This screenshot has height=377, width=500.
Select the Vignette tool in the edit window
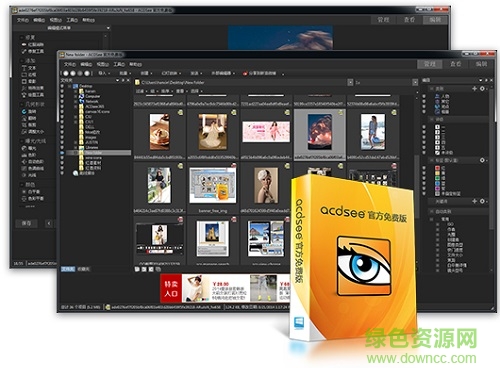(x=29, y=81)
